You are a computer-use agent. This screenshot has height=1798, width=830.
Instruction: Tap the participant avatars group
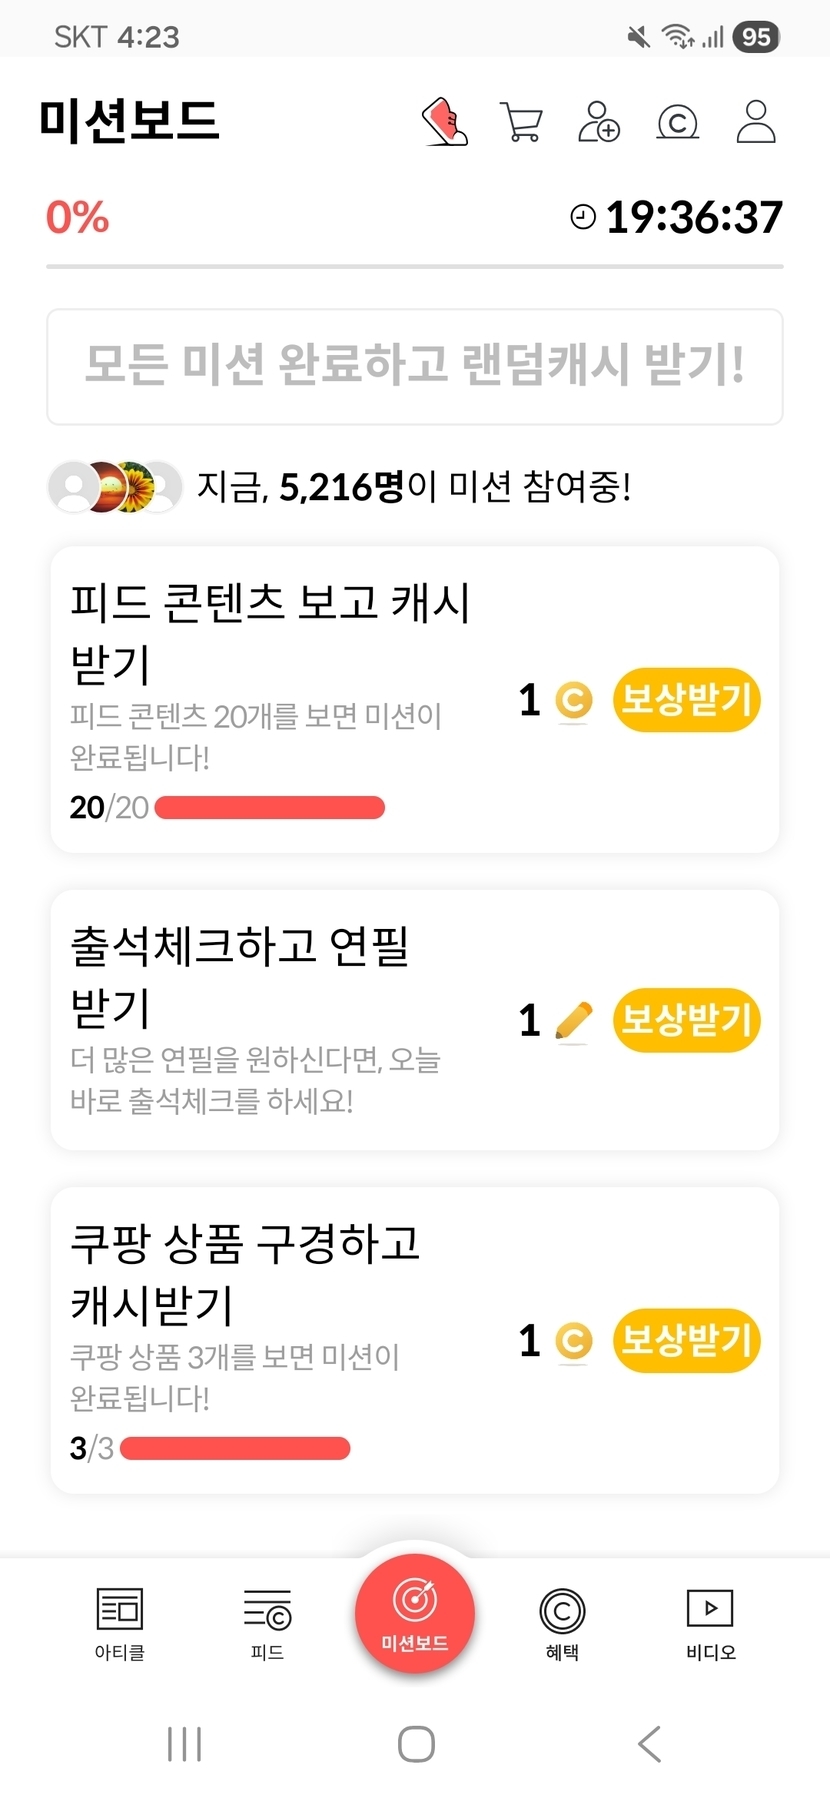pyautogui.click(x=115, y=487)
